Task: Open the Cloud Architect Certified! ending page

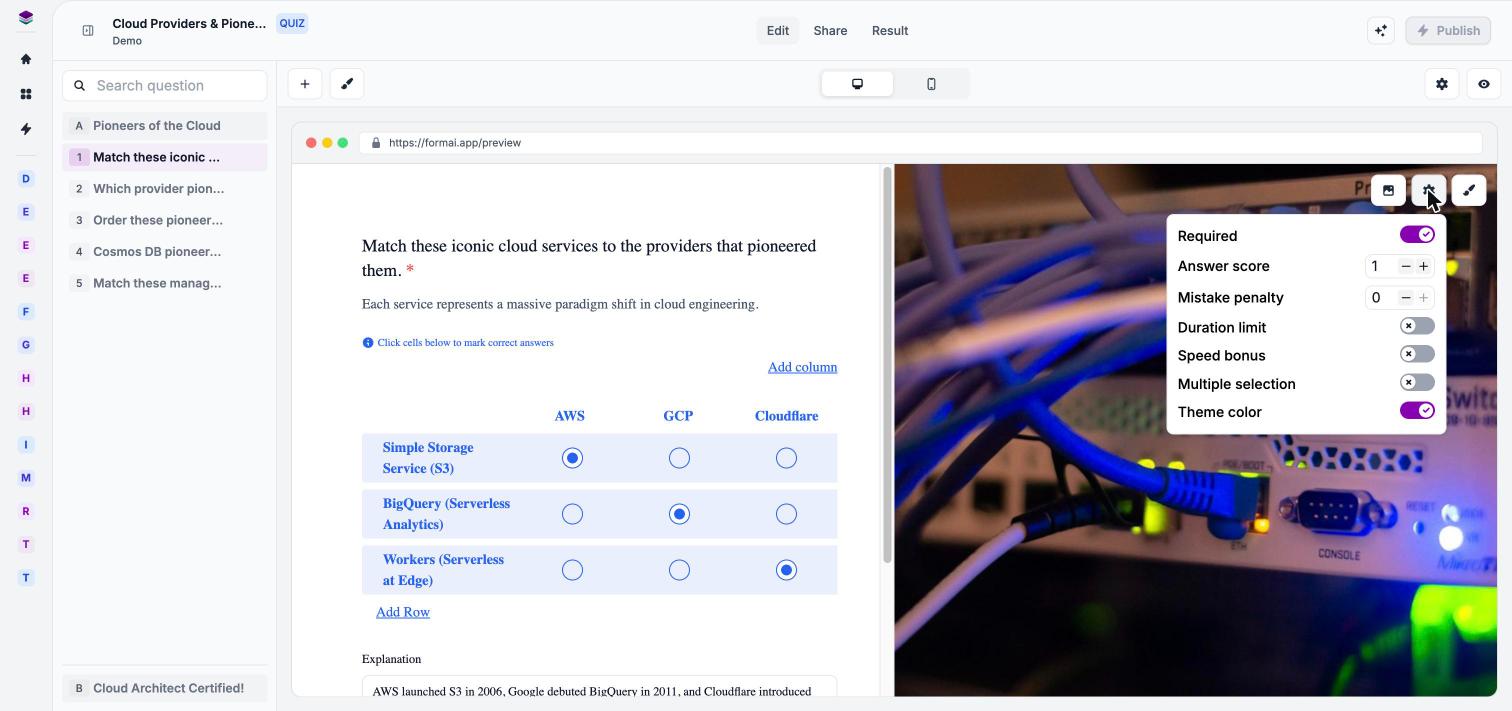Action: coord(165,688)
